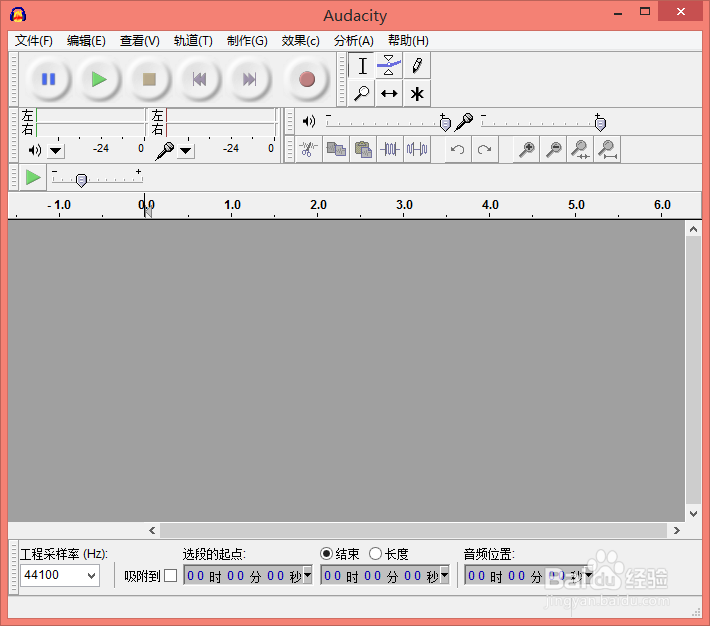Open output meter dropdown arrow
Viewport: 710px width, 626px height.
(56, 150)
